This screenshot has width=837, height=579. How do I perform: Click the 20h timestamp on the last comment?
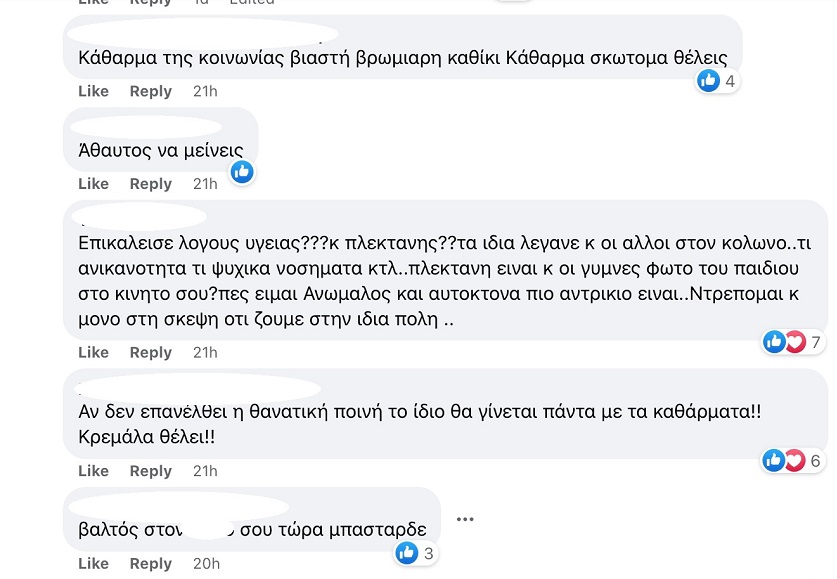[206, 564]
